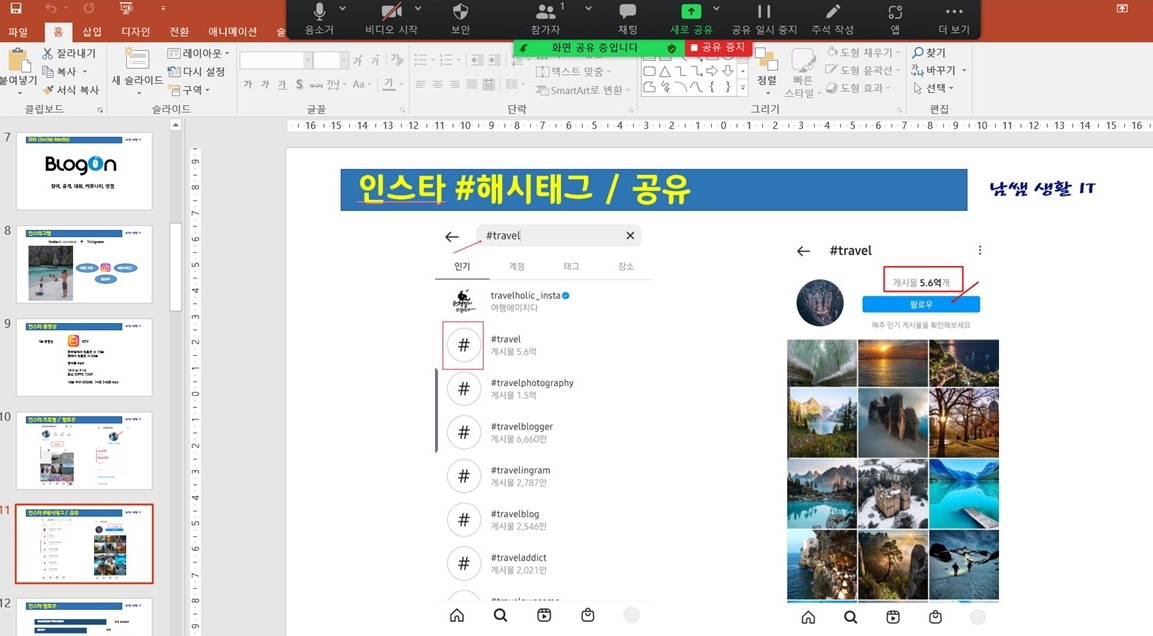Toggle bold formatting
Image resolution: width=1153 pixels, height=636 pixels.
click(x=248, y=85)
